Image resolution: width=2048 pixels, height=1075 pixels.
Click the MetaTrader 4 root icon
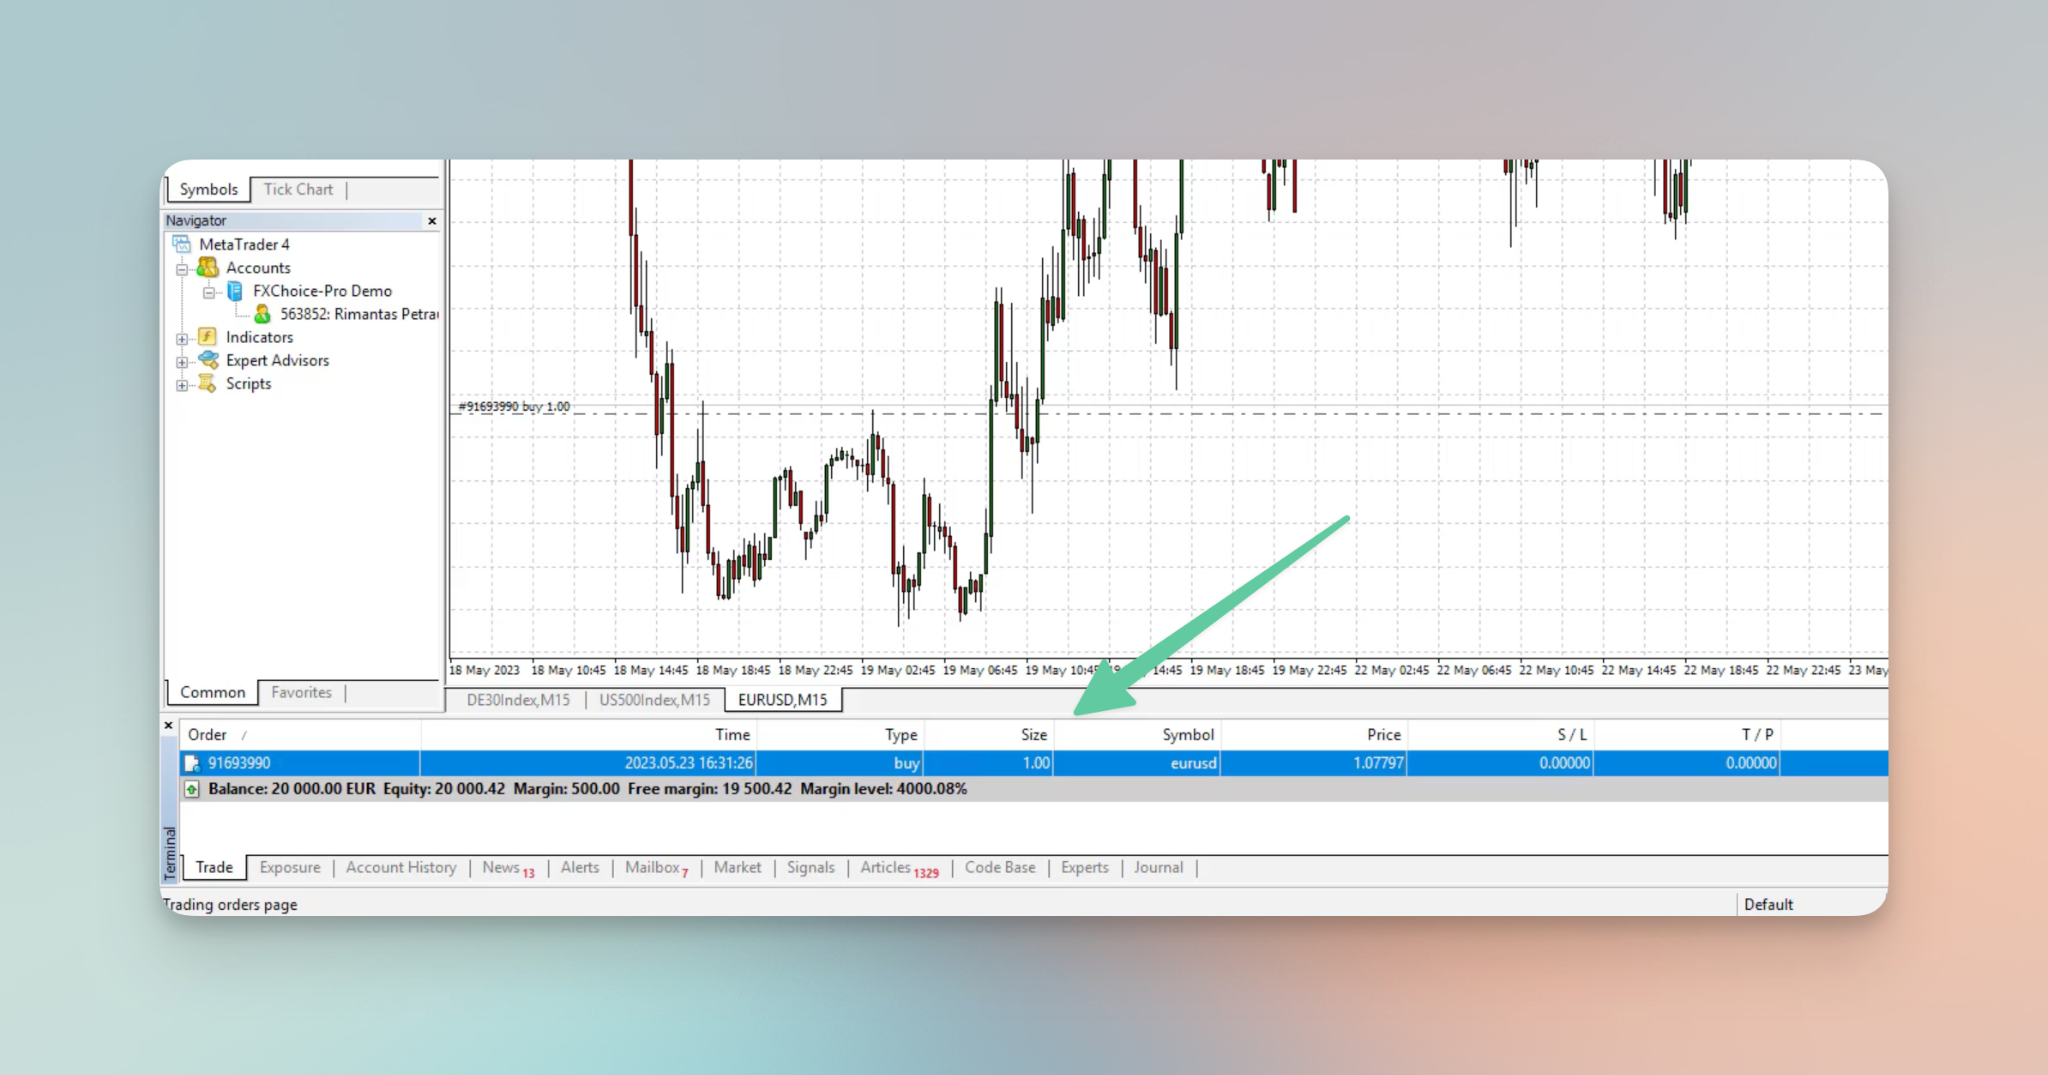pos(182,244)
